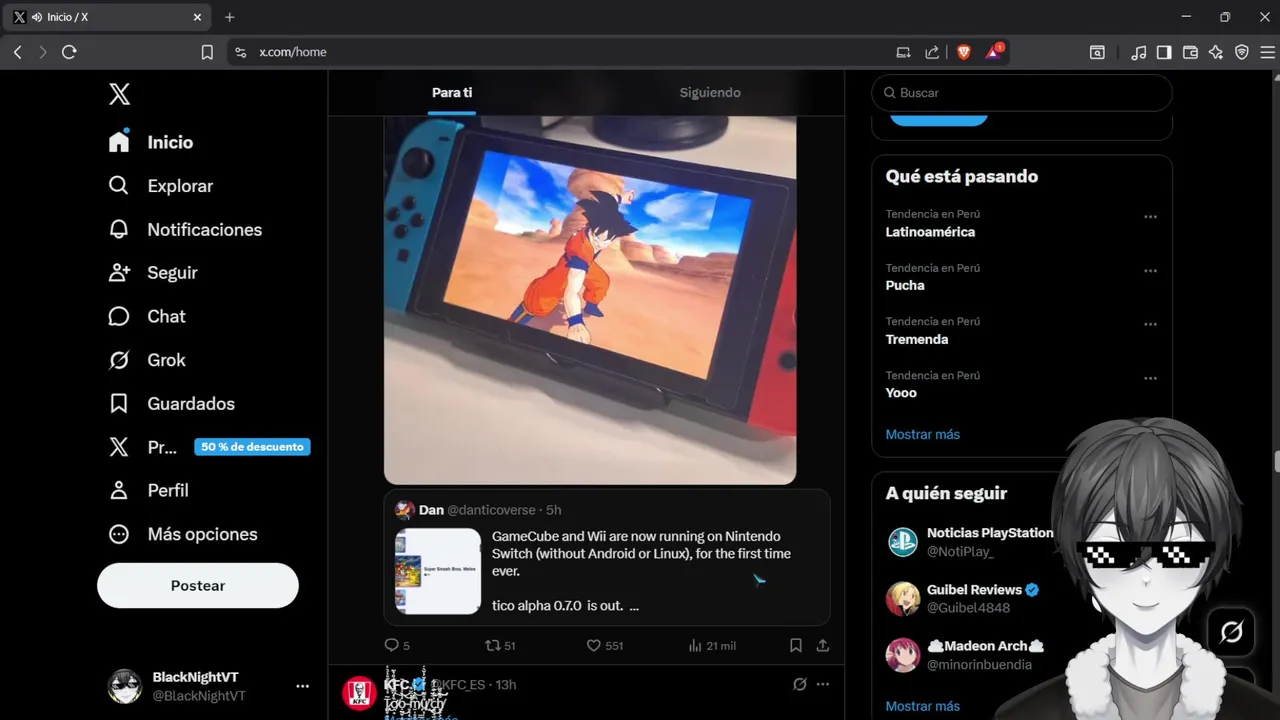Open Guardados bookmarks
1280x720 pixels.
(x=172, y=403)
